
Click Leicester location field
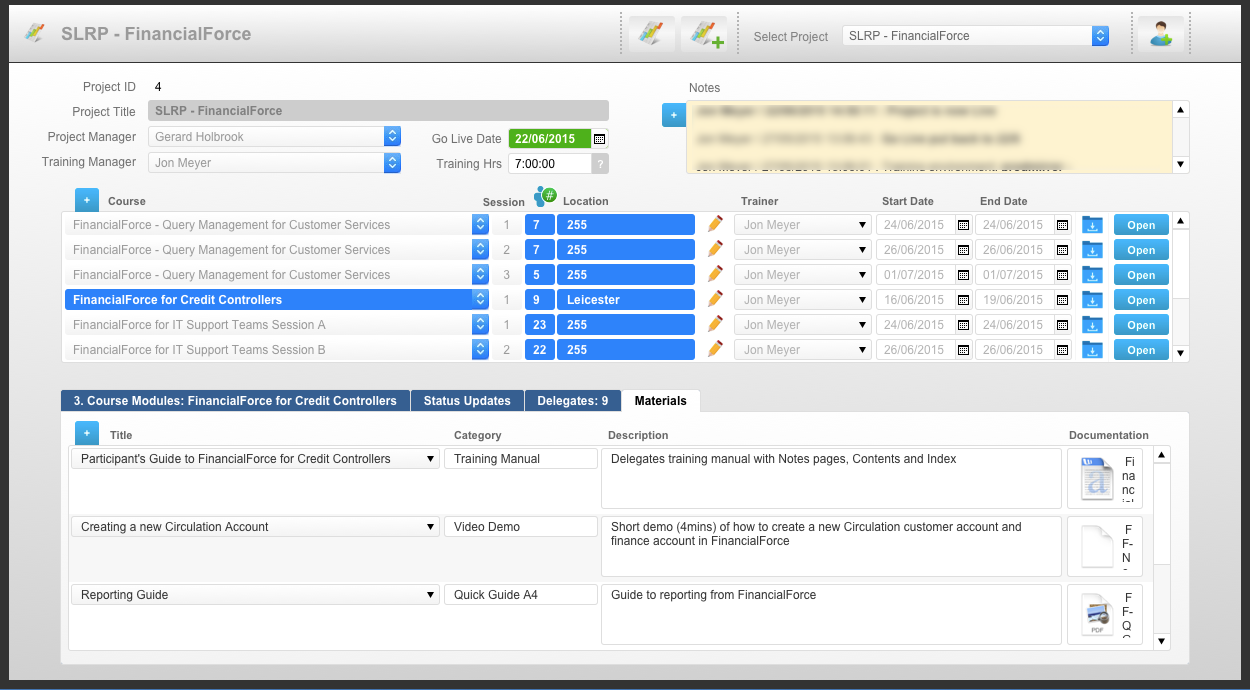click(626, 300)
